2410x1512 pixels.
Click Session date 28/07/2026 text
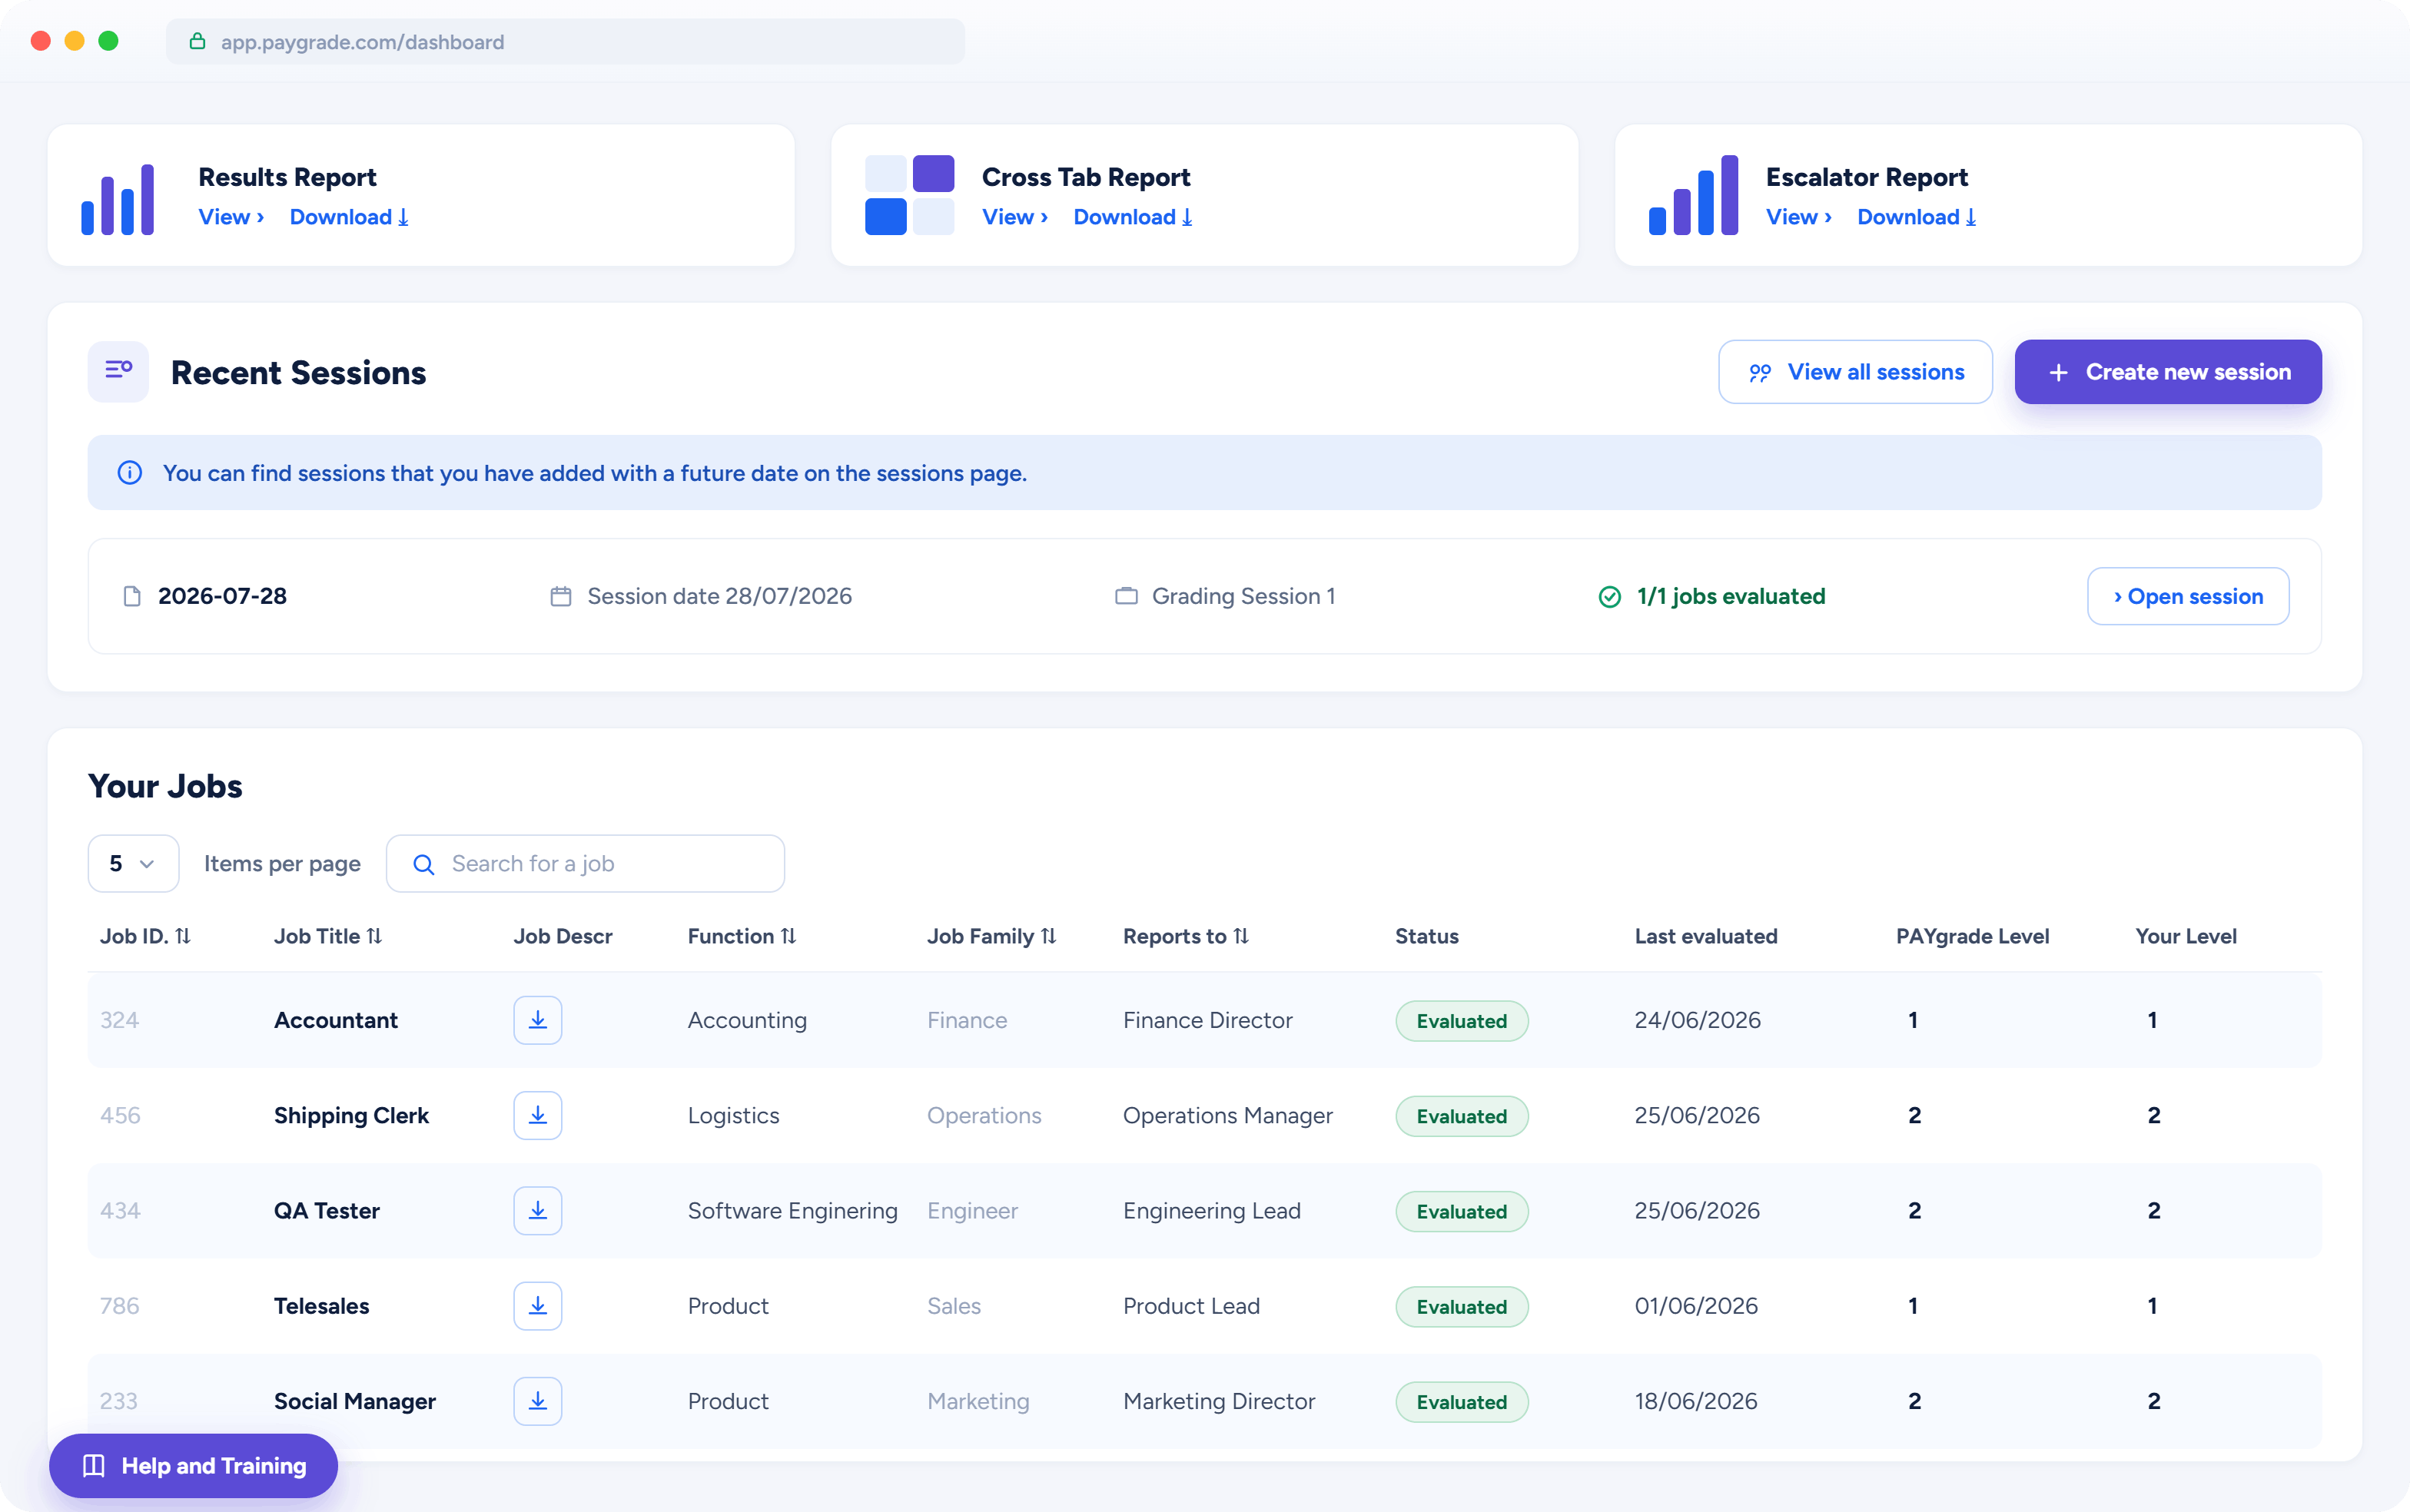coord(719,596)
